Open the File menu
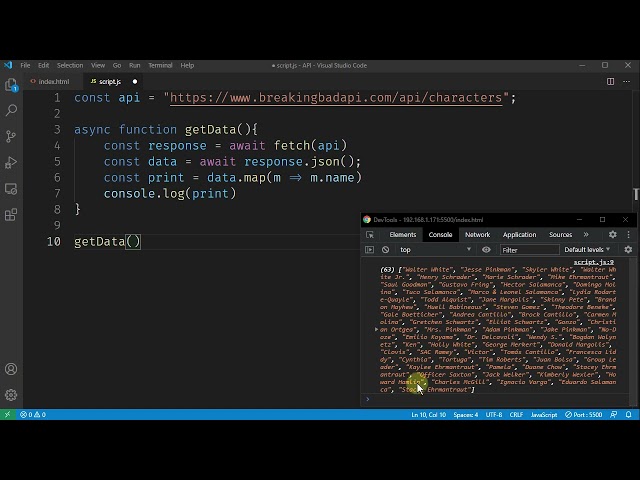This screenshot has width=640, height=480. [x=25, y=65]
